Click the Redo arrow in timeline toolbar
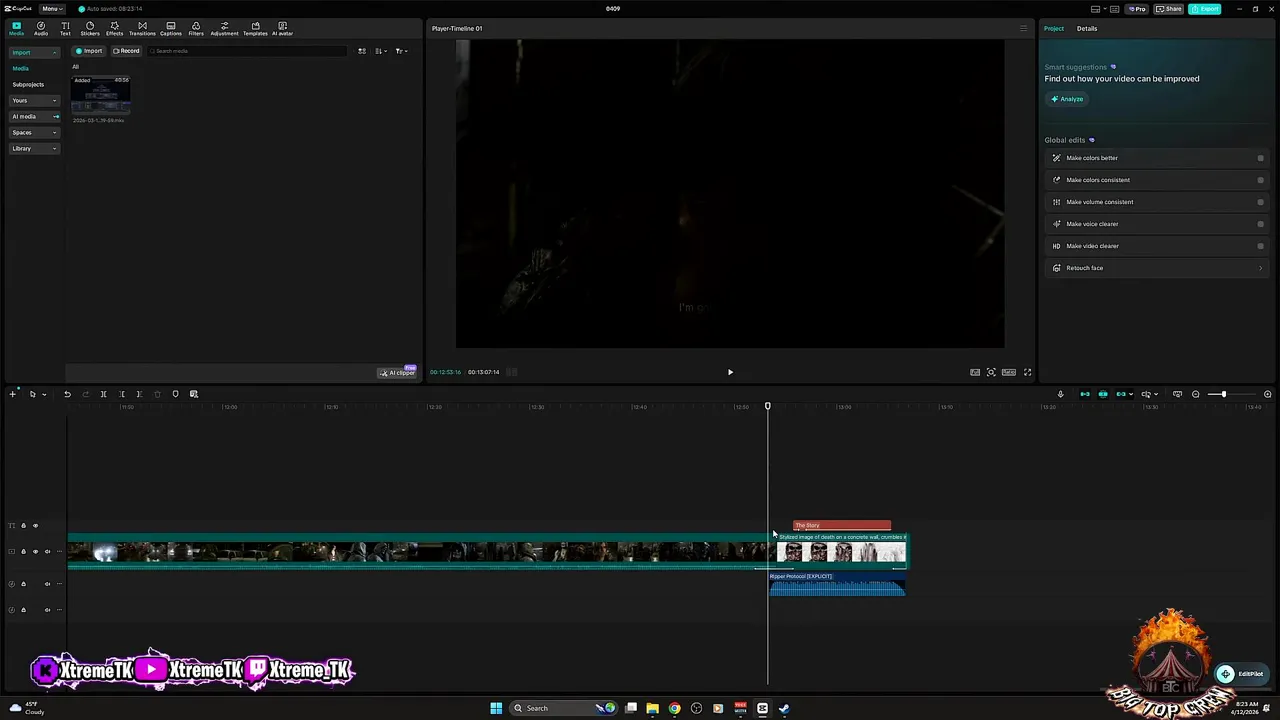Viewport: 1280px width, 720px height. (85, 394)
